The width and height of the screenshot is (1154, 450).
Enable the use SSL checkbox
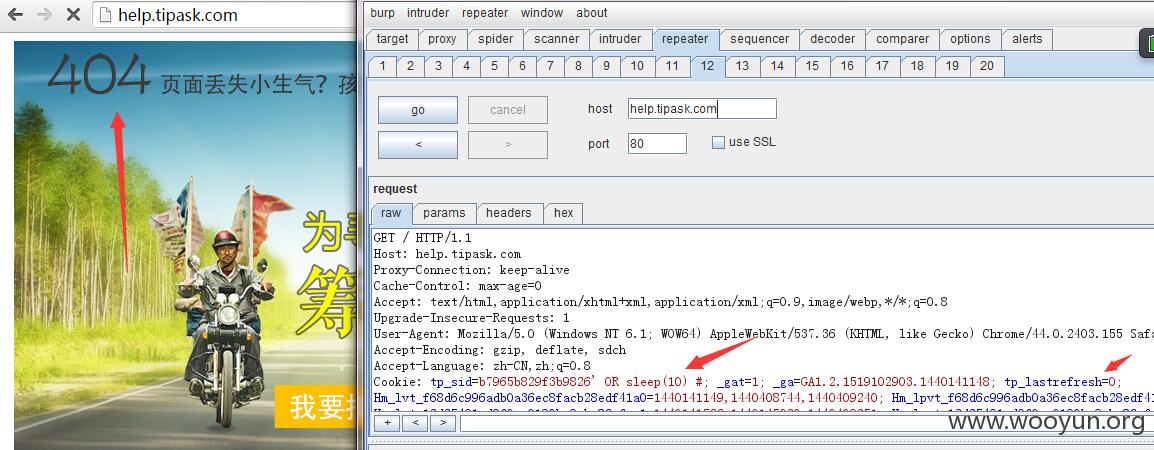[718, 142]
